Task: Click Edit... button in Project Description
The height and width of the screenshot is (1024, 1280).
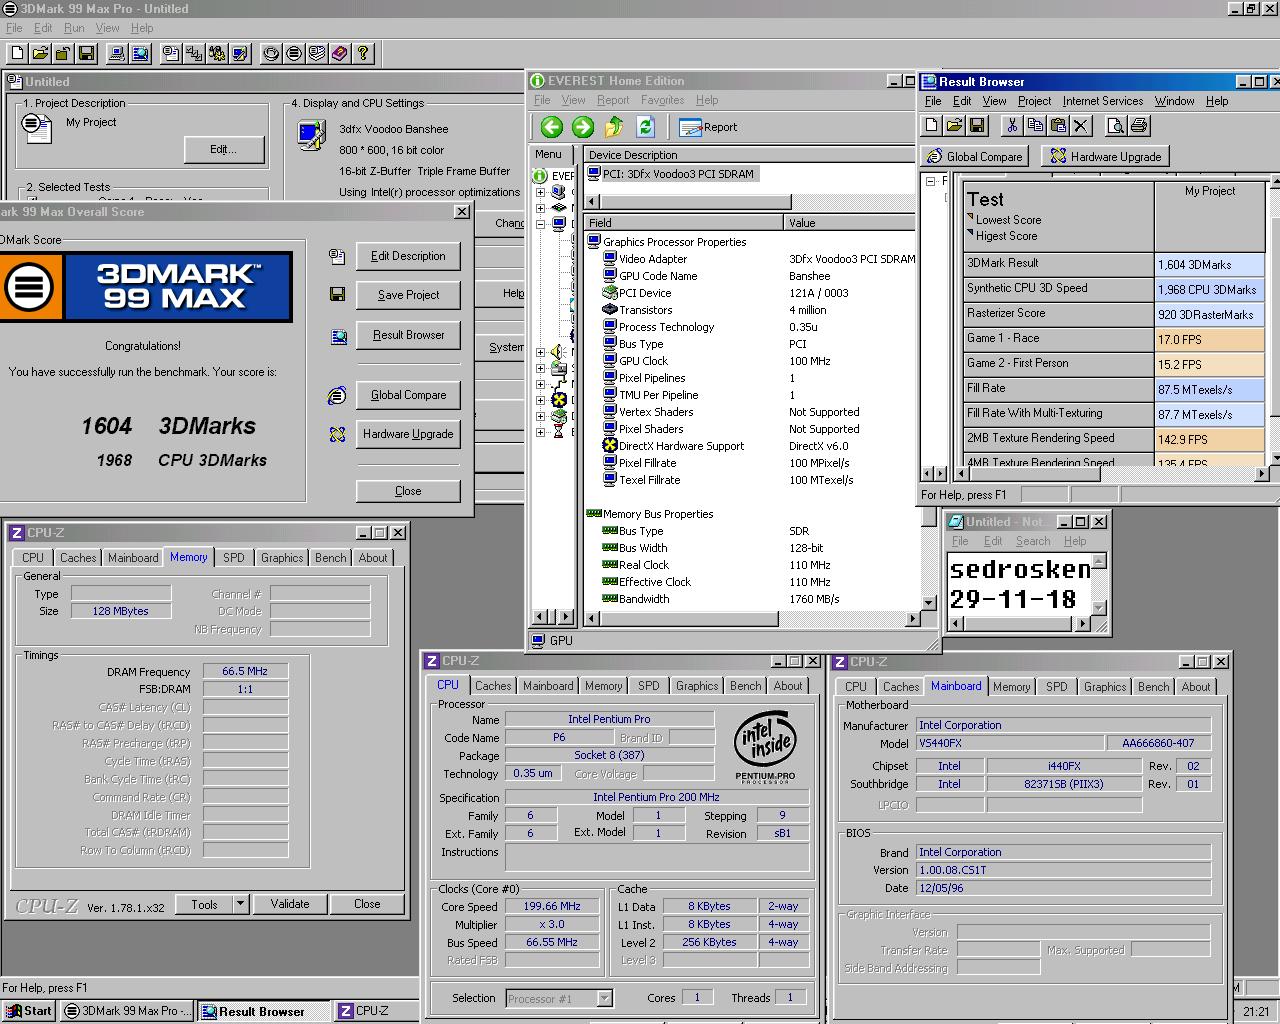Action: (224, 149)
